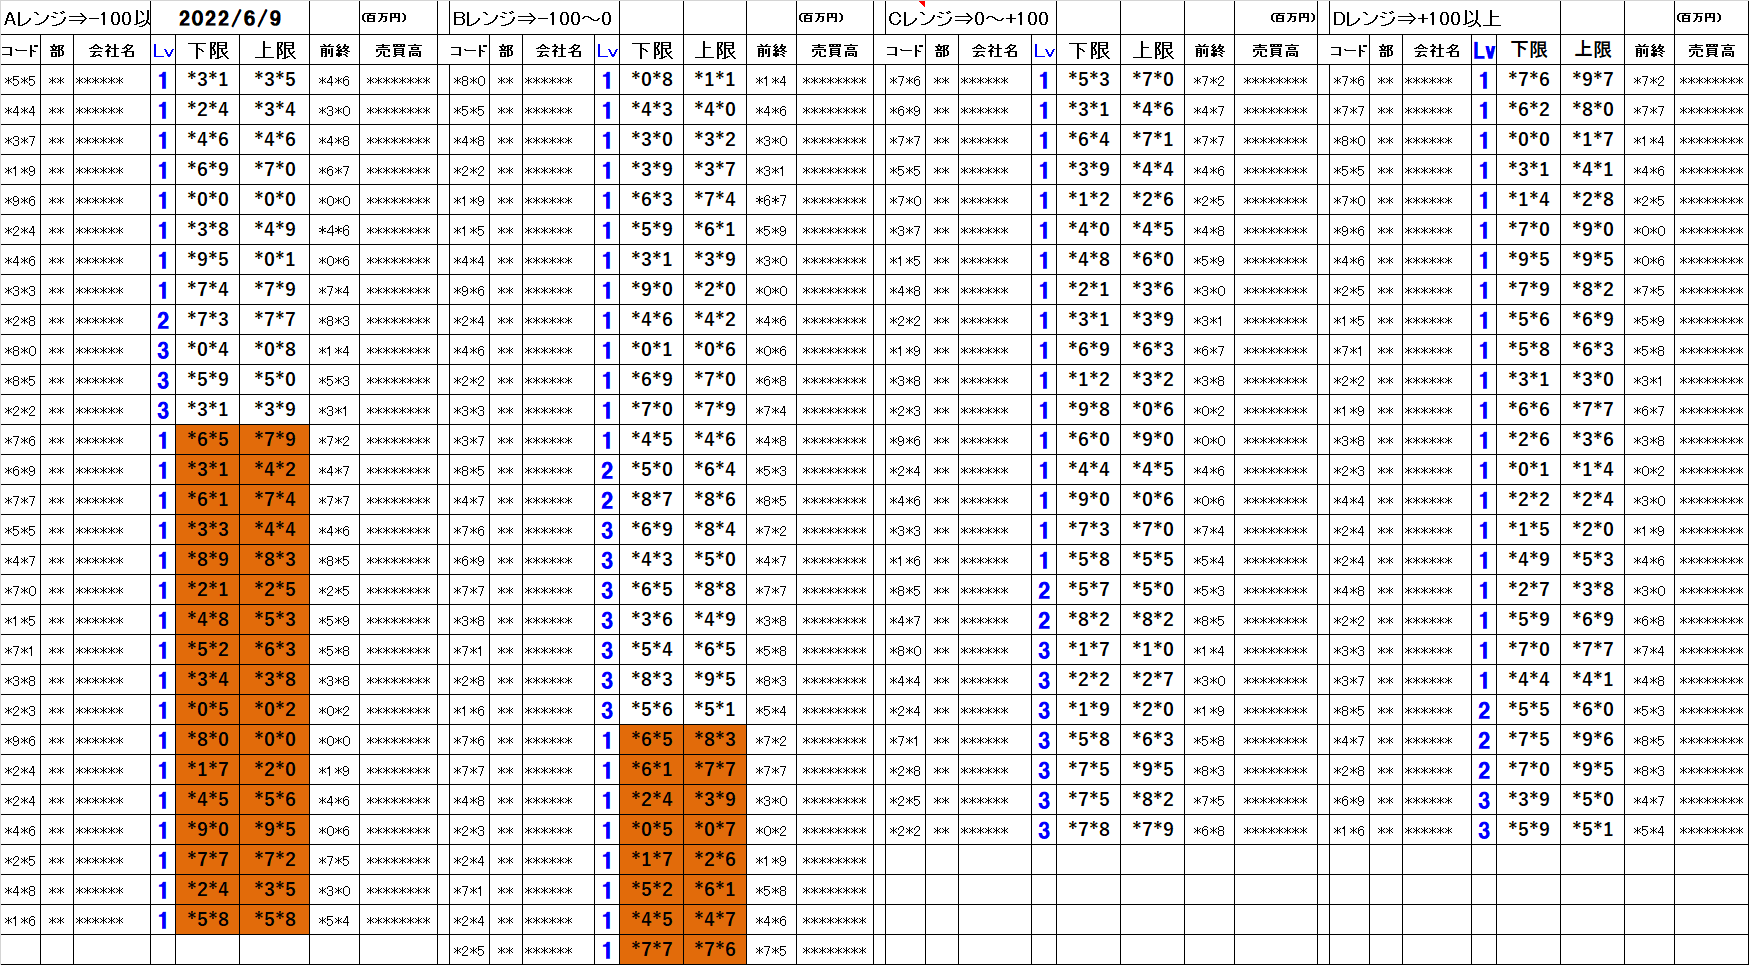Viewport: 1749px width, 965px height.
Task: Select Dレンジ 上限 cell reading *2*8
Action: [1593, 199]
